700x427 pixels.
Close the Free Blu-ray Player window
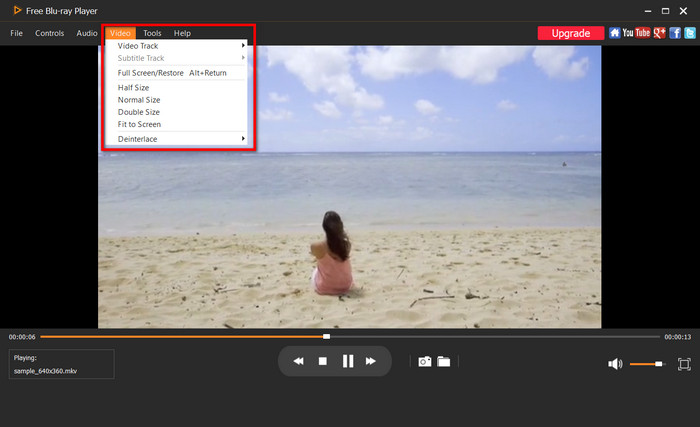(x=683, y=11)
